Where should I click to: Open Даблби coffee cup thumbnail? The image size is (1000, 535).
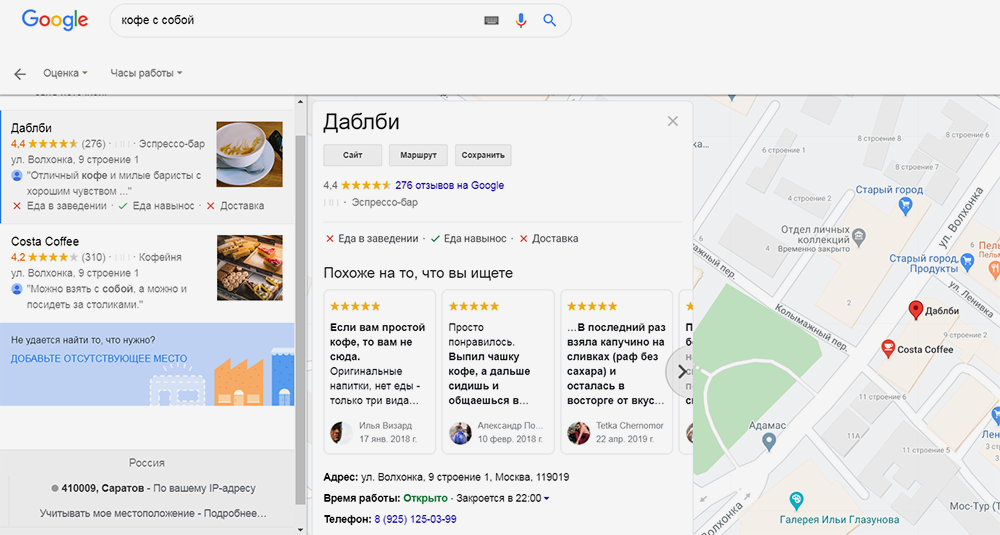pos(249,154)
